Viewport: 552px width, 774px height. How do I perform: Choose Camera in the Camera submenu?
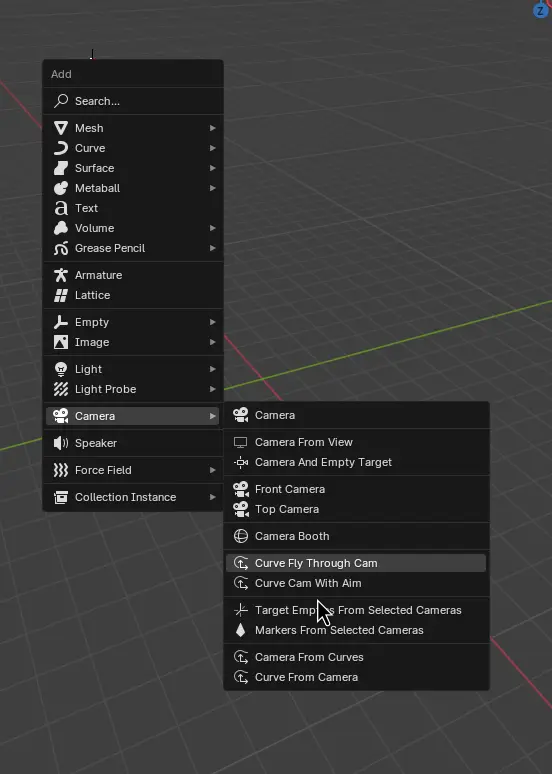click(x=356, y=415)
